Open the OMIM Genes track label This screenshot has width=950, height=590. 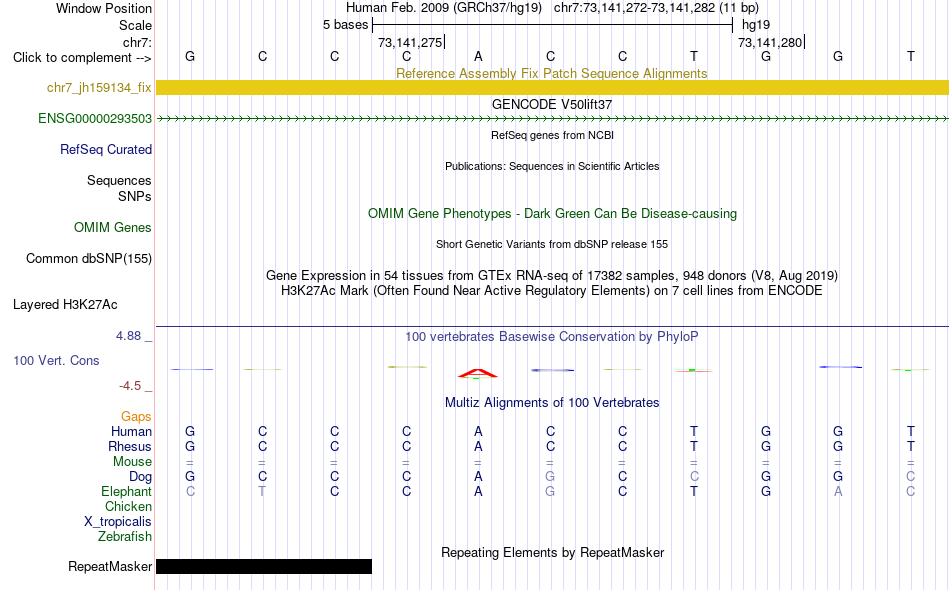click(x=113, y=227)
